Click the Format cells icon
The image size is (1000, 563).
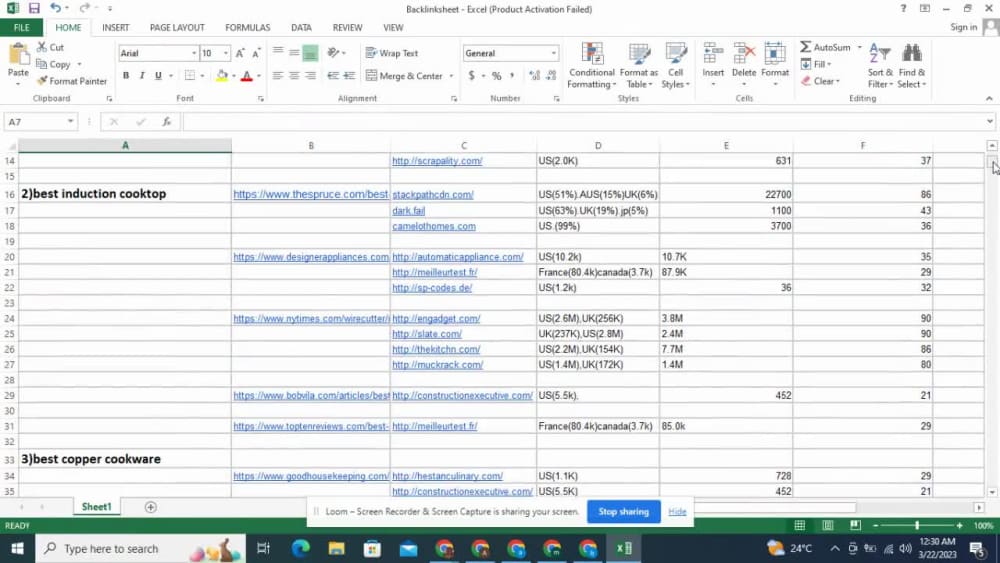(x=775, y=54)
